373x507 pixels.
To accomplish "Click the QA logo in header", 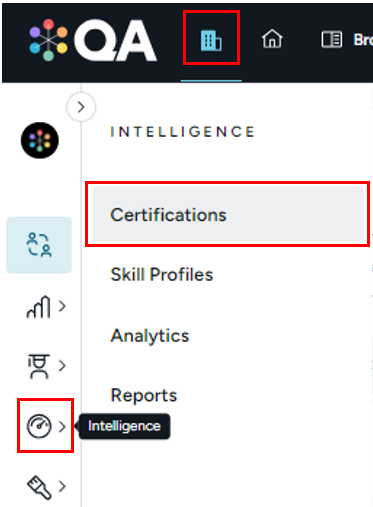I will [93, 40].
